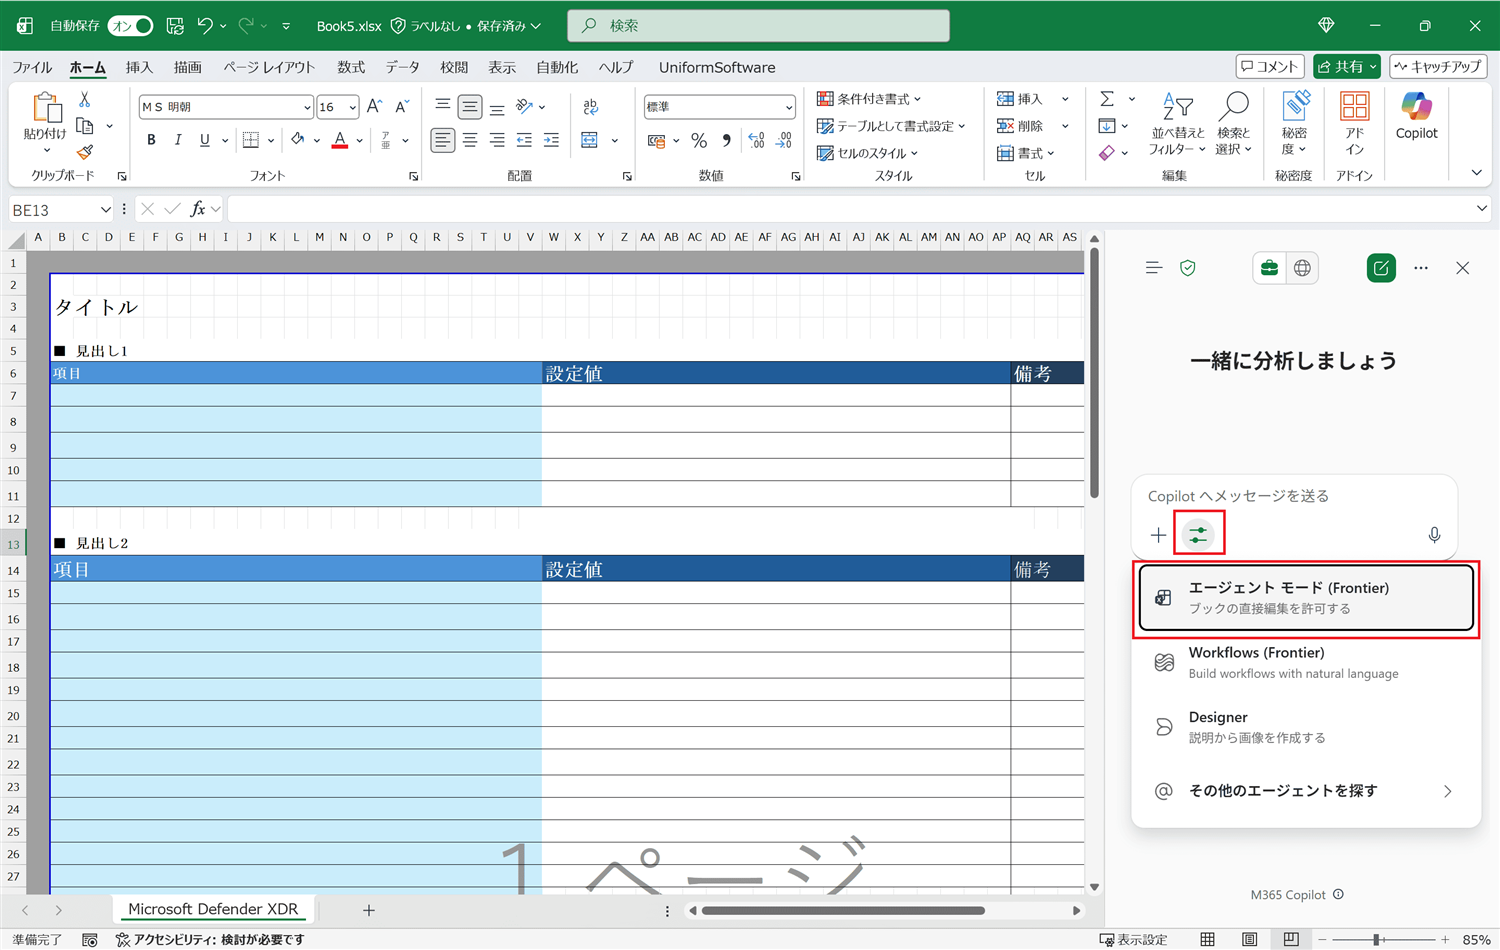Open Sort & Filter (並べ替えとフィルター) dropdown

(x=1178, y=123)
